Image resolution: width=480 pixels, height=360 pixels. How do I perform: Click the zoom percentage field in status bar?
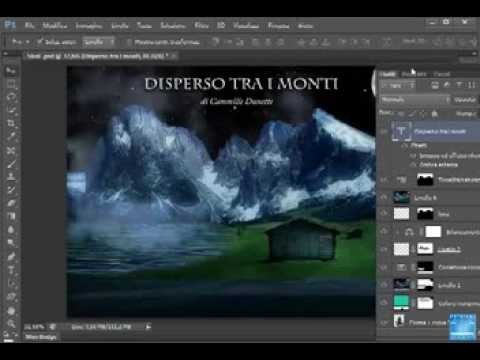pos(35,327)
